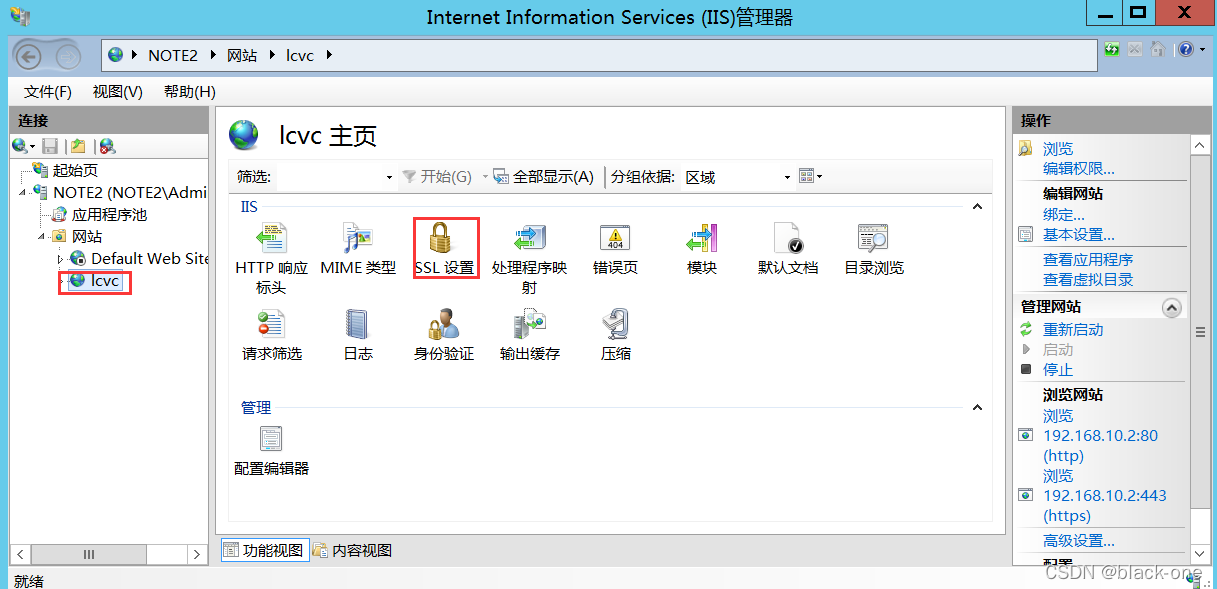Open the 分组依据 区域 dropdown

pyautogui.click(x=737, y=177)
